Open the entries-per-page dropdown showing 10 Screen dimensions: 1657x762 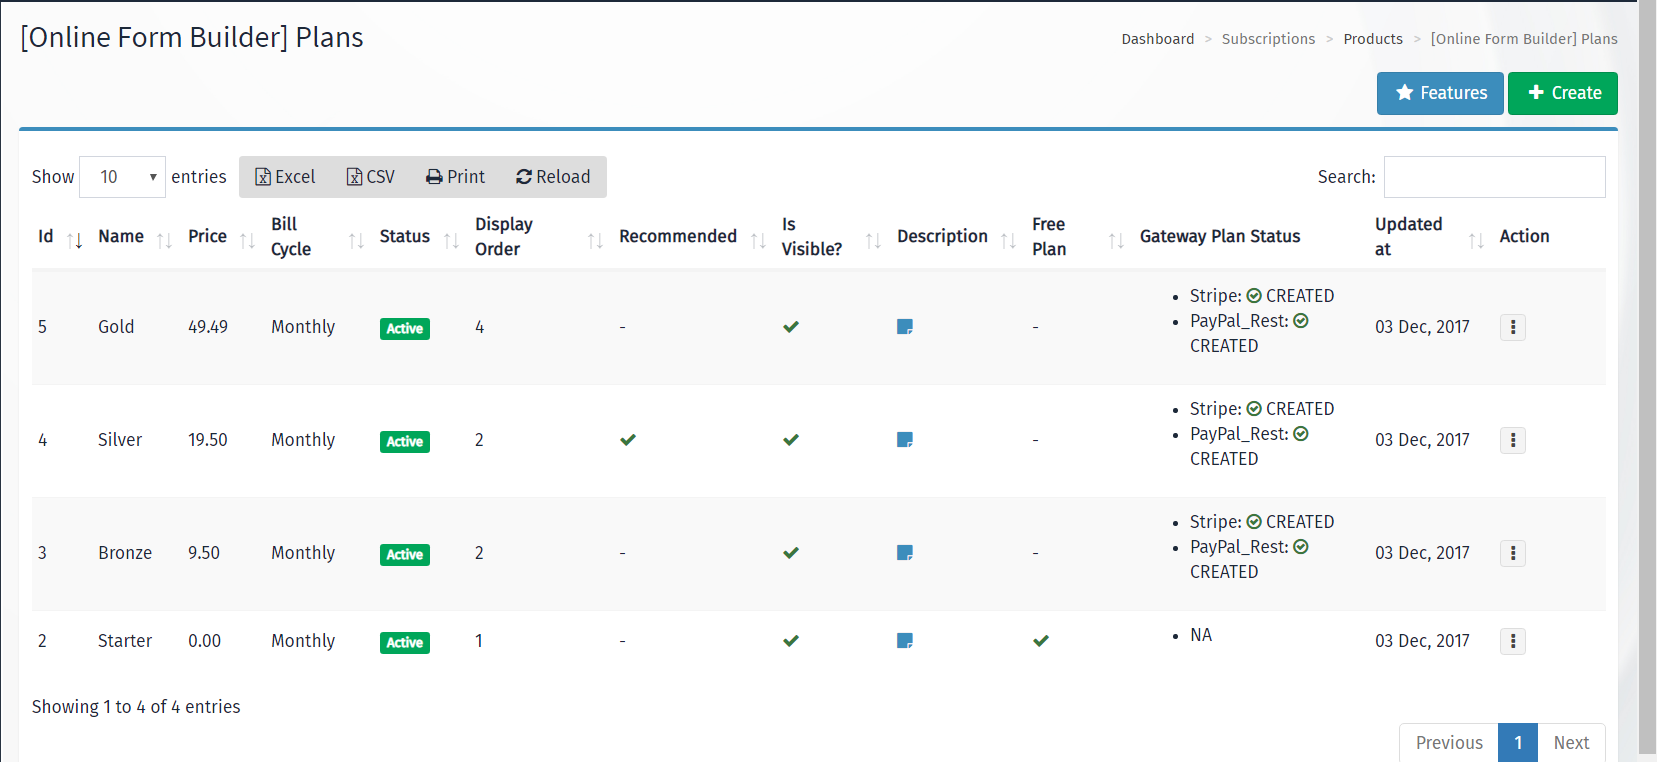coord(122,177)
